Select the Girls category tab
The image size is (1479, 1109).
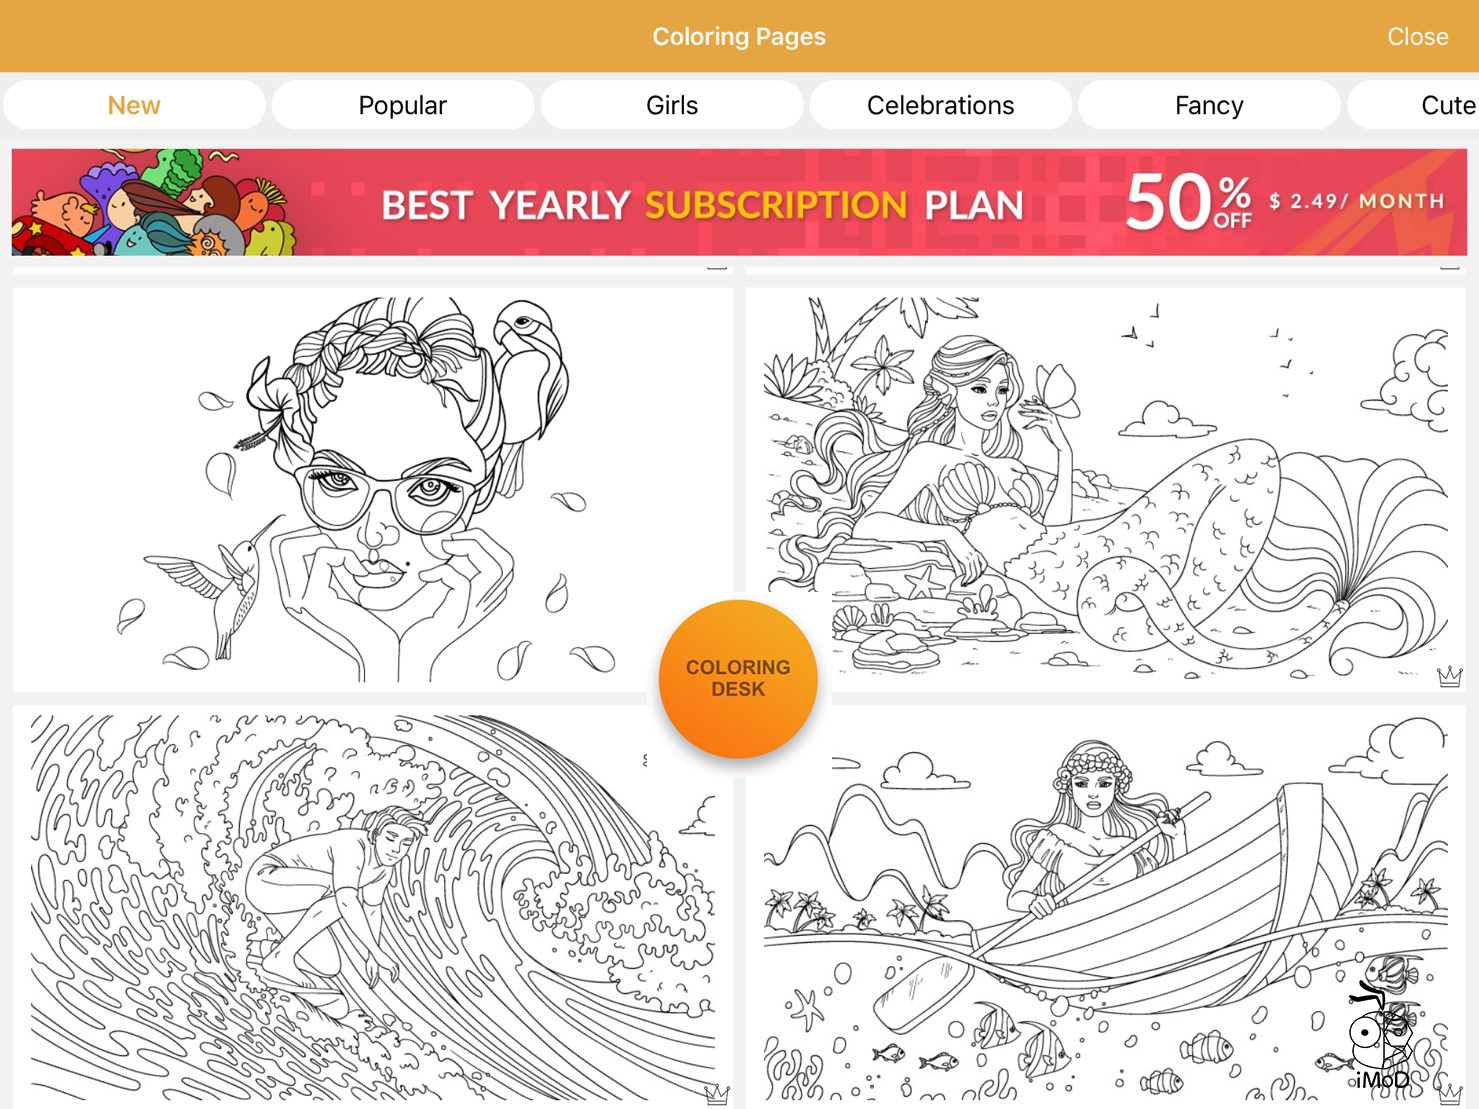(x=672, y=105)
